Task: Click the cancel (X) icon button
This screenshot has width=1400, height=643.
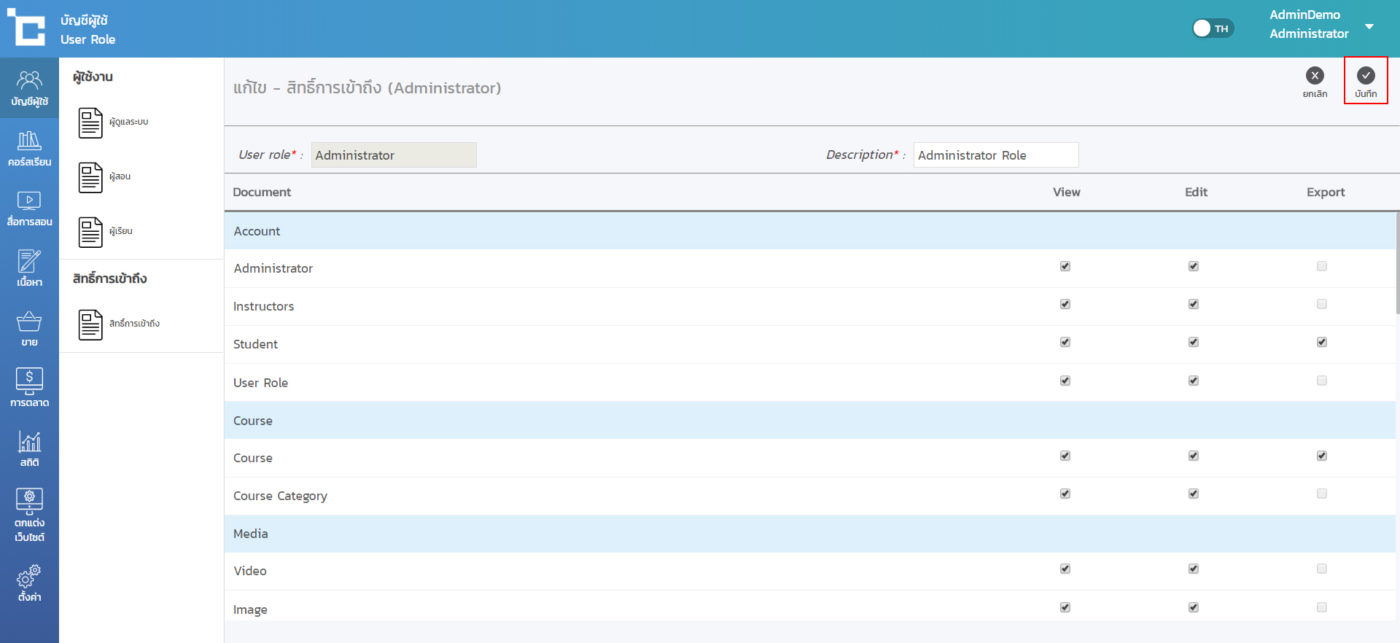Action: (1315, 76)
